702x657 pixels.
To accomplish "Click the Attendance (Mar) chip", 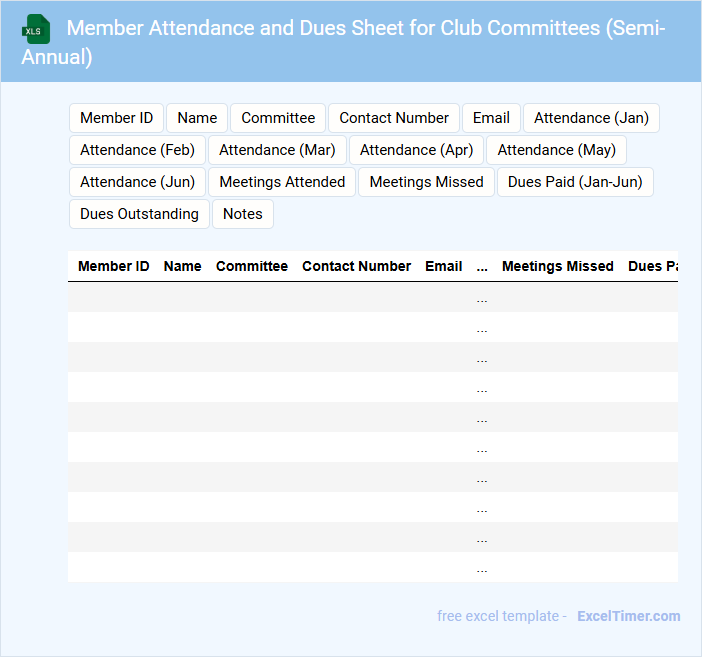I will (277, 150).
